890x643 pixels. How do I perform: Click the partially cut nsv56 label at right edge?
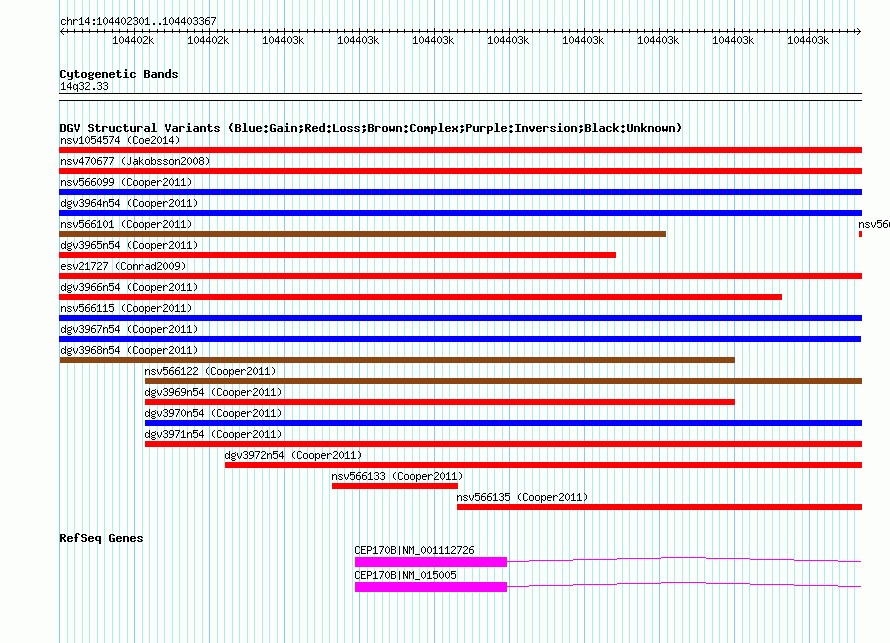(874, 224)
